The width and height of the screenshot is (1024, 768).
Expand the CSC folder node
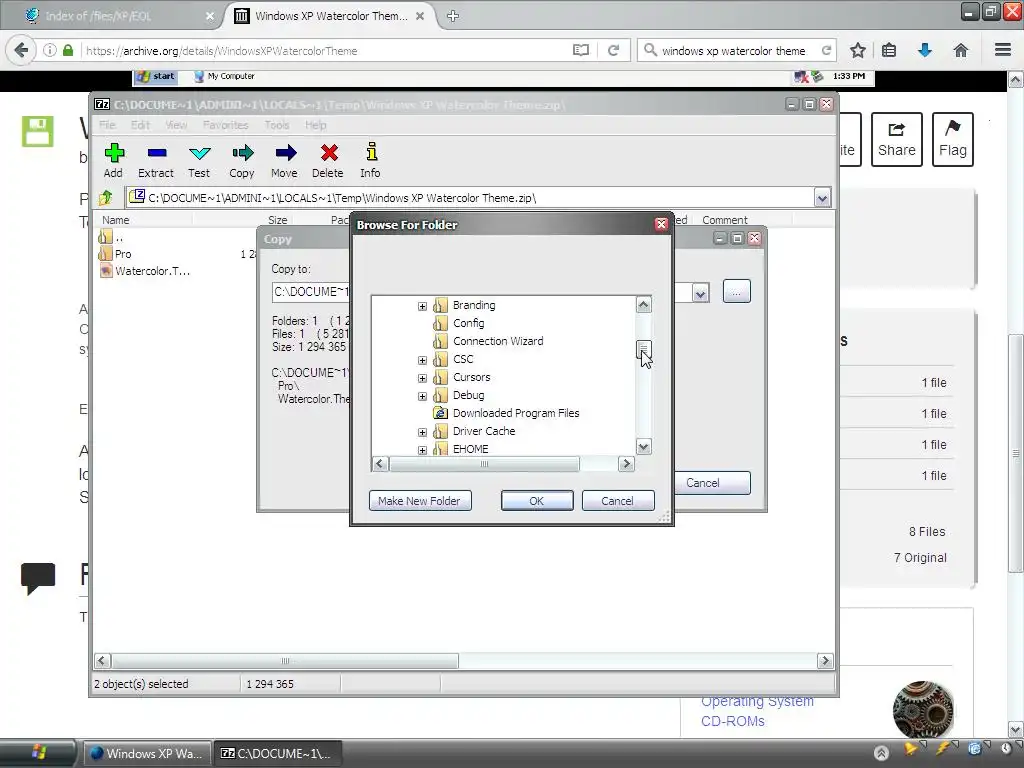[x=423, y=360]
